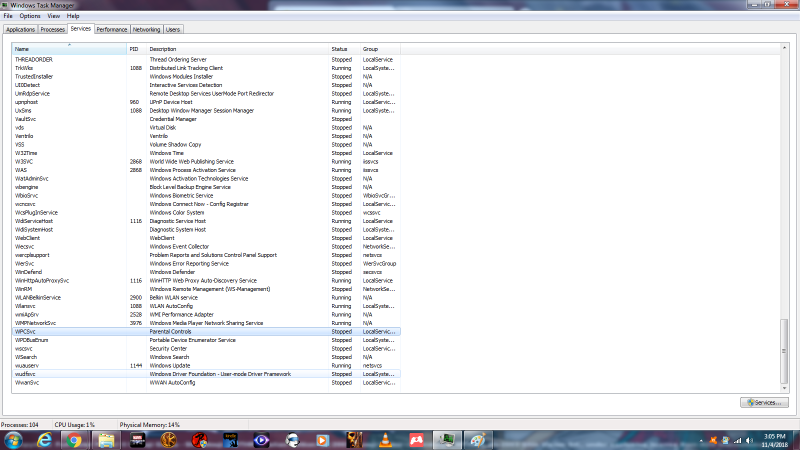Select the WinRM service row
800x450 pixels.
(x=206, y=289)
